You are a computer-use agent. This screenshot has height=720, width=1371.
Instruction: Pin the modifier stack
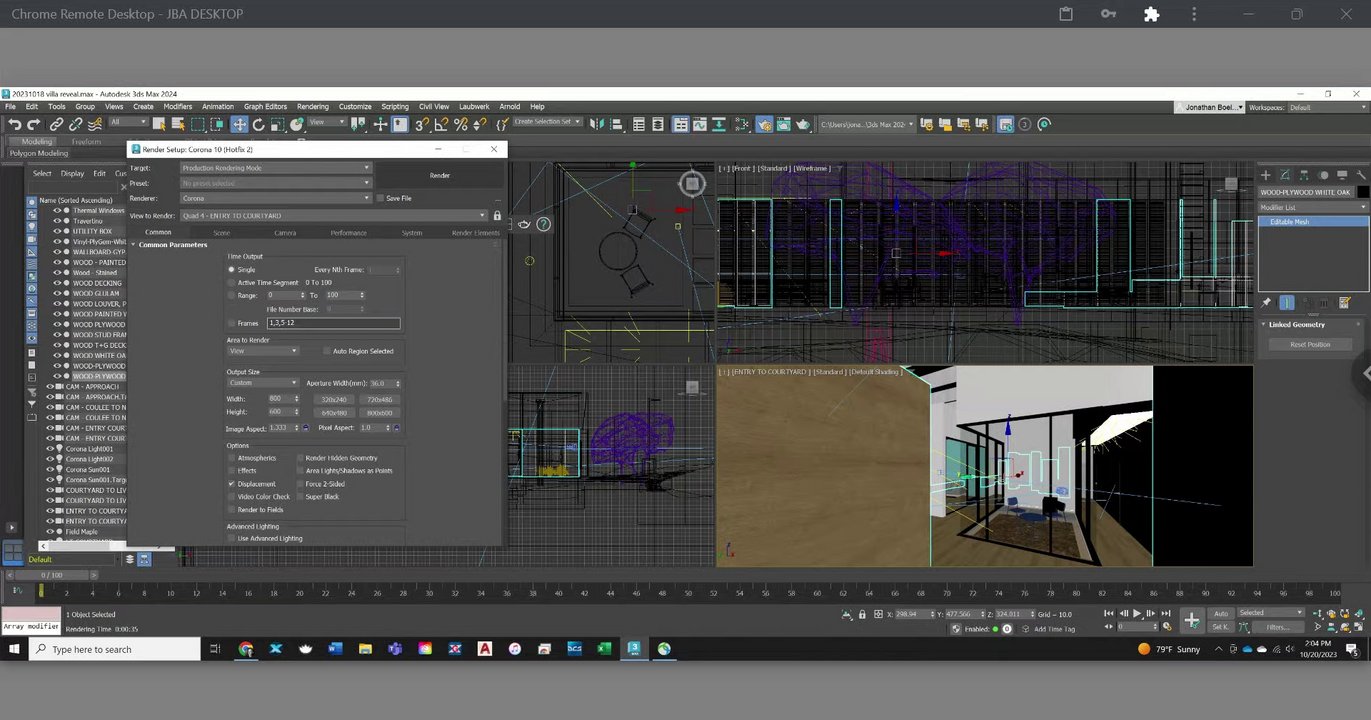coord(1266,302)
